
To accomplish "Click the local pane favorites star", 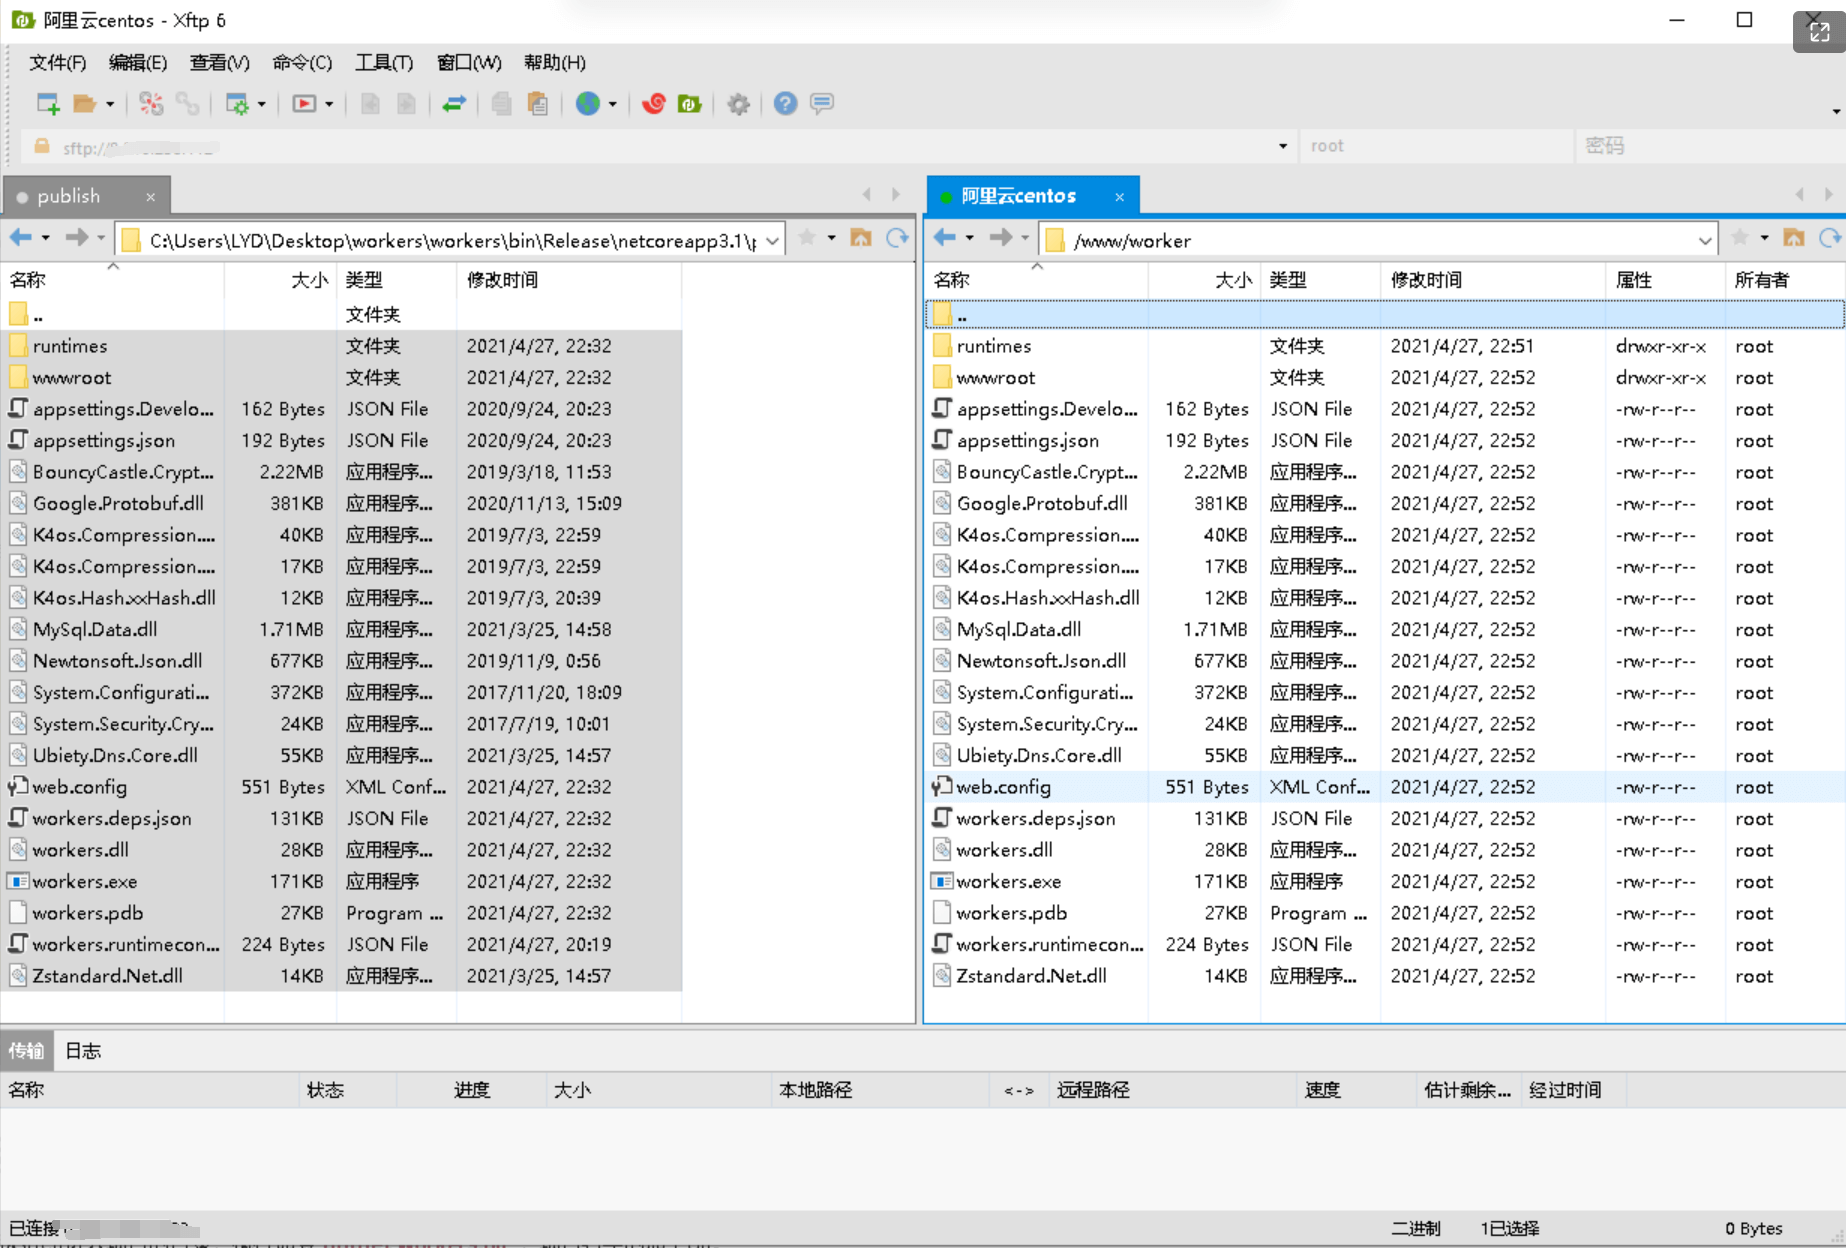I will point(807,238).
